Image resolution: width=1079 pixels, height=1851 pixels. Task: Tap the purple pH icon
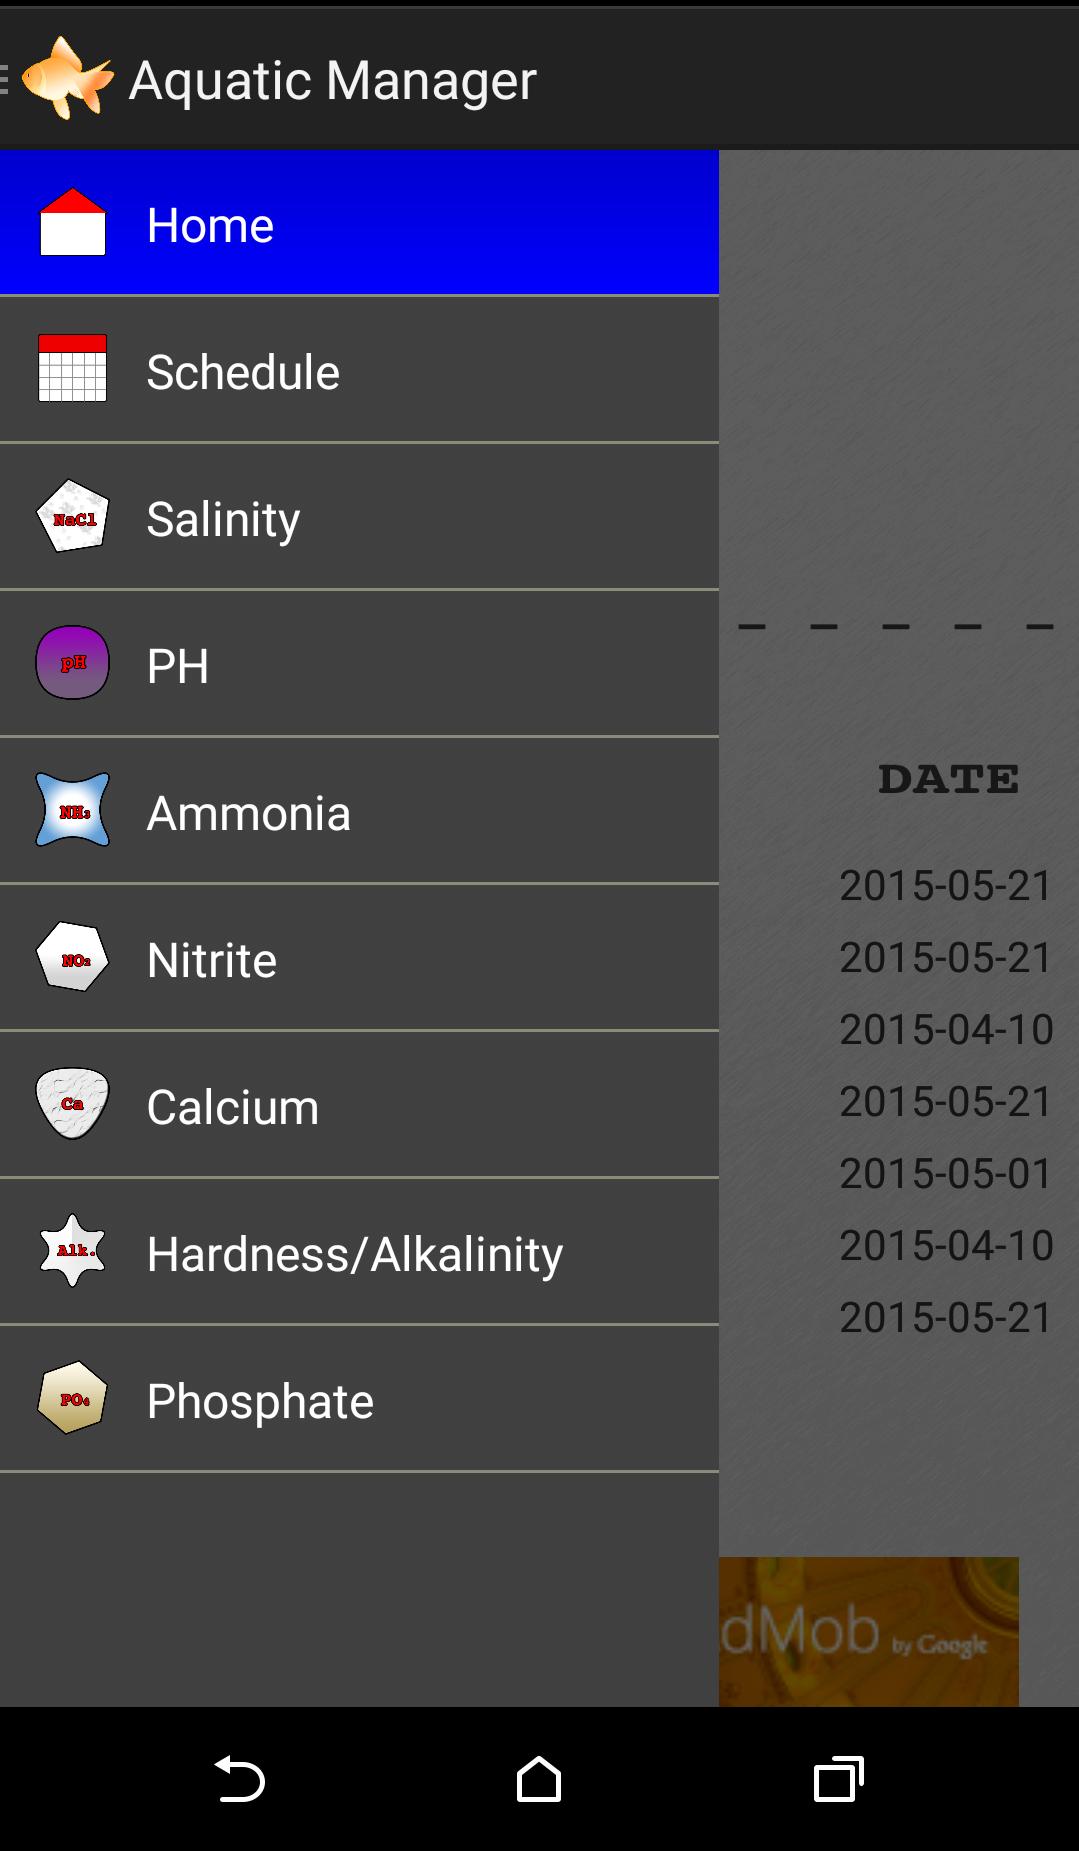(x=72, y=663)
